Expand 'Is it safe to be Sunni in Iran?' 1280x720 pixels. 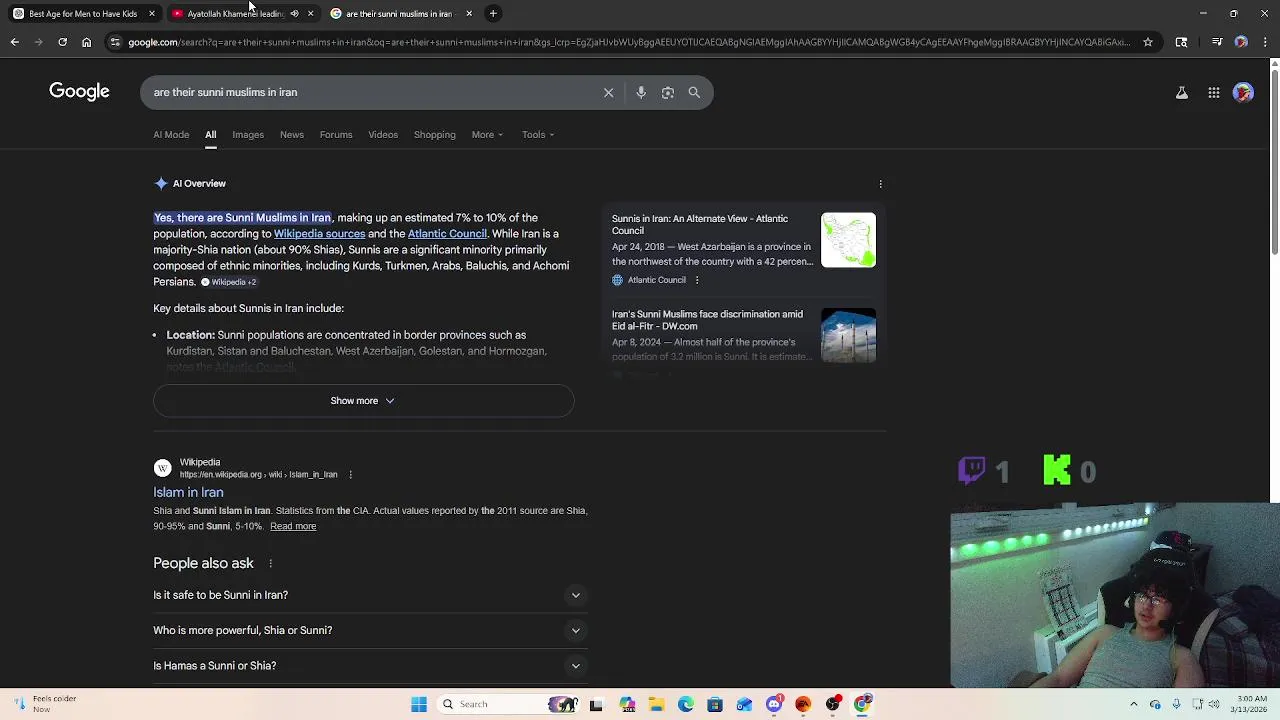tap(370, 595)
